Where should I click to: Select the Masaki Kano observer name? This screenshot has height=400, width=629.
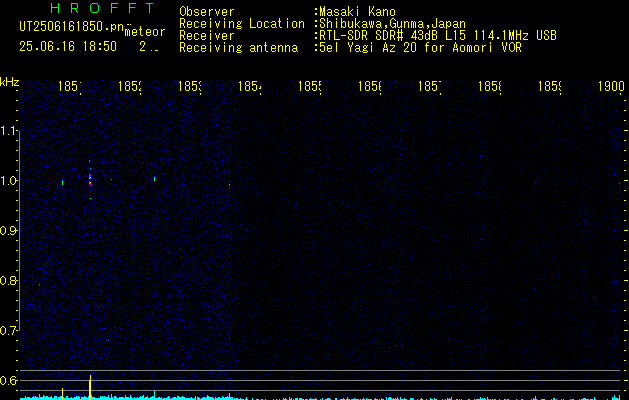point(357,12)
